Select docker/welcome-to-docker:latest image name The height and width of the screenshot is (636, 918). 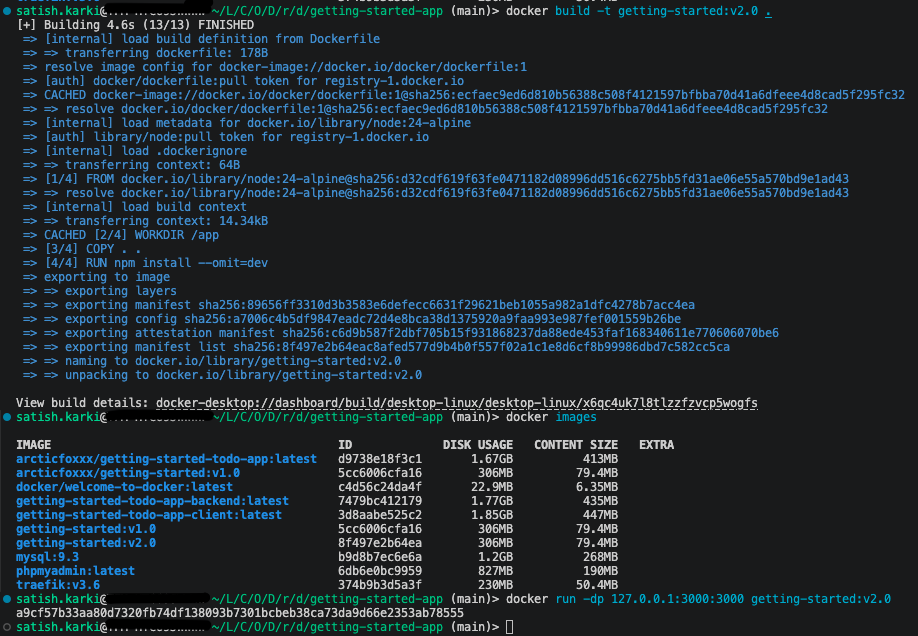point(124,487)
